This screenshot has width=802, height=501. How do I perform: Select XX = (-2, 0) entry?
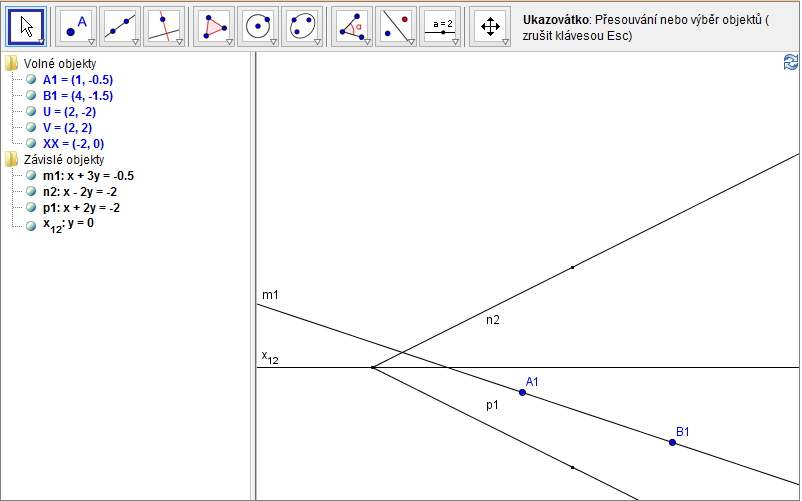[x=74, y=144]
